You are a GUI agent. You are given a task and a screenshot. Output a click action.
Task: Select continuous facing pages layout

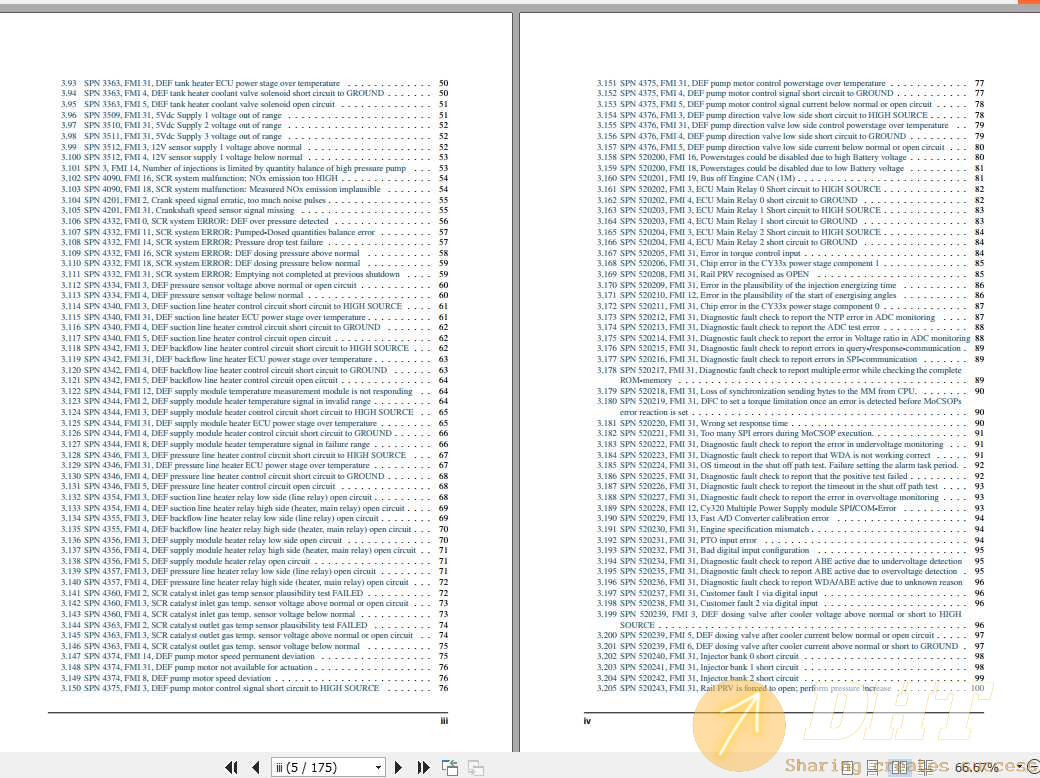click(x=924, y=767)
